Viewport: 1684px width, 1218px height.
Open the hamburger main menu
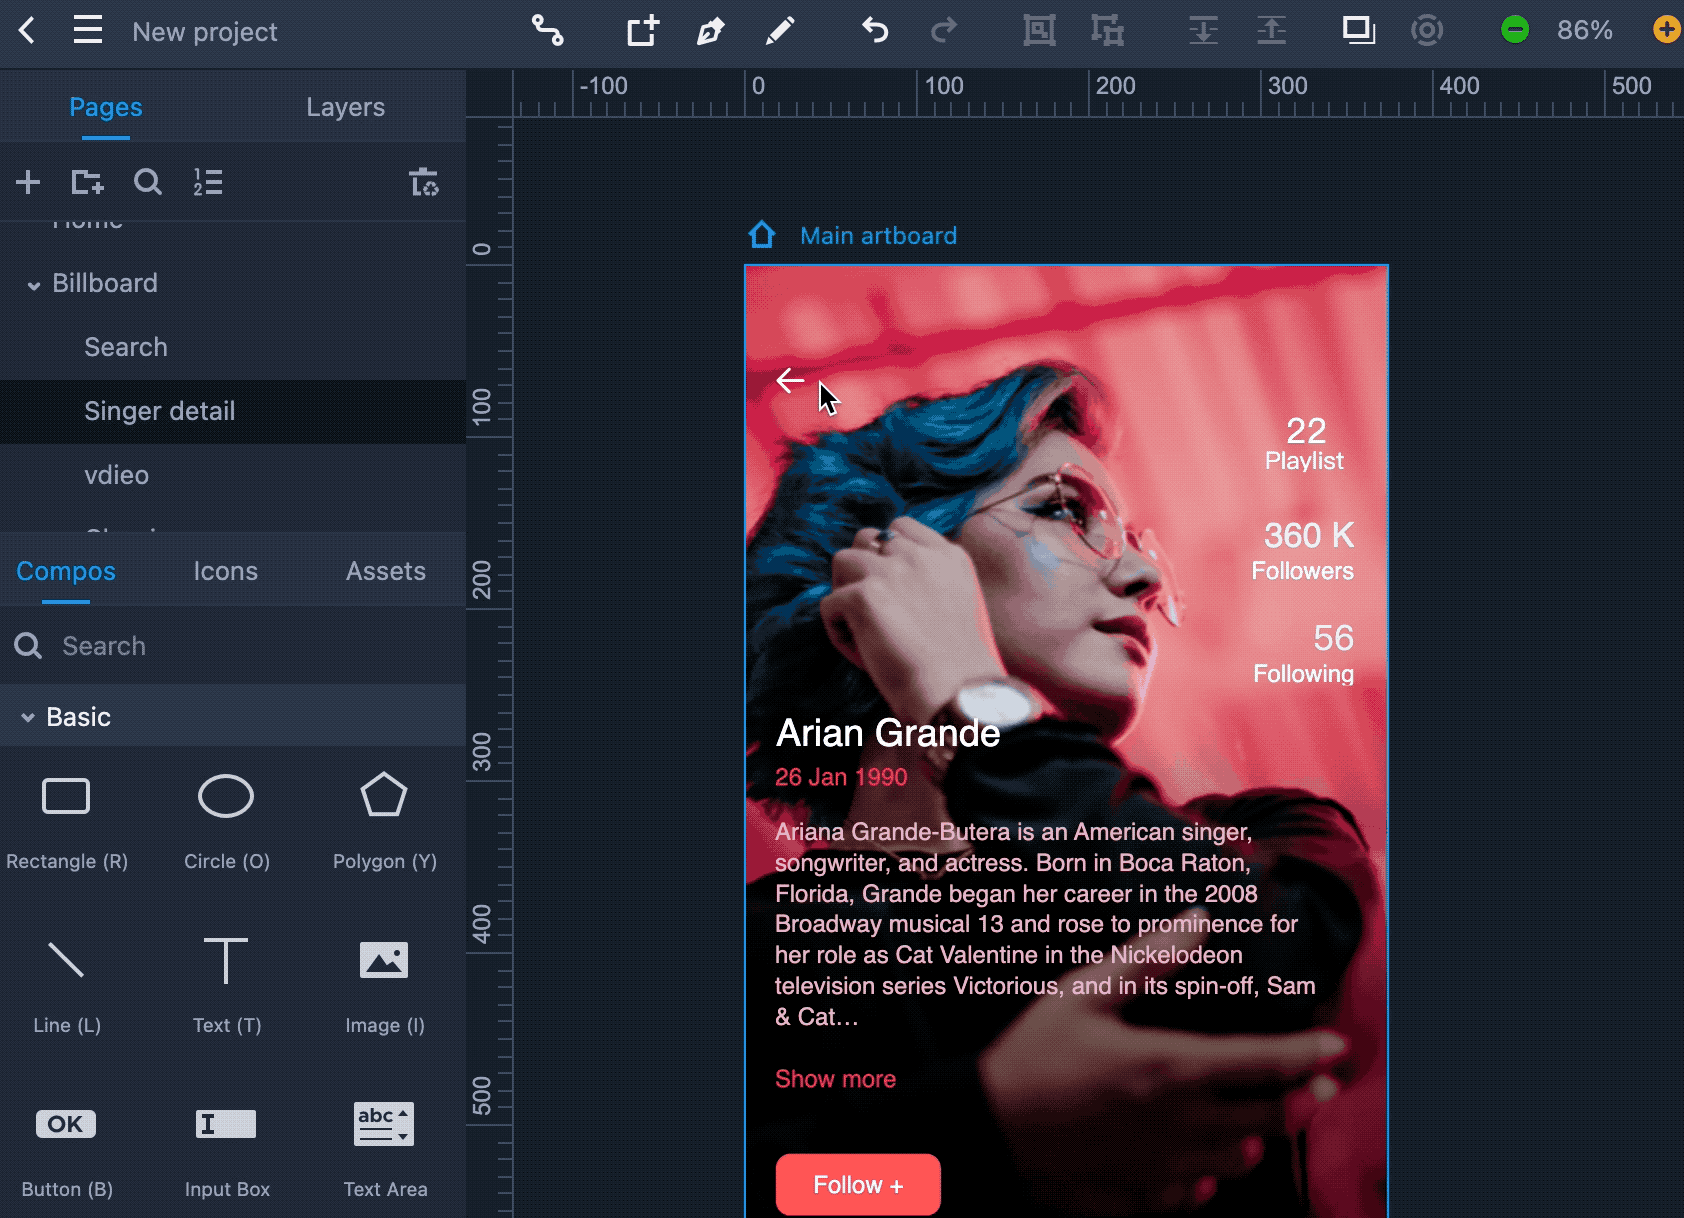click(x=88, y=30)
